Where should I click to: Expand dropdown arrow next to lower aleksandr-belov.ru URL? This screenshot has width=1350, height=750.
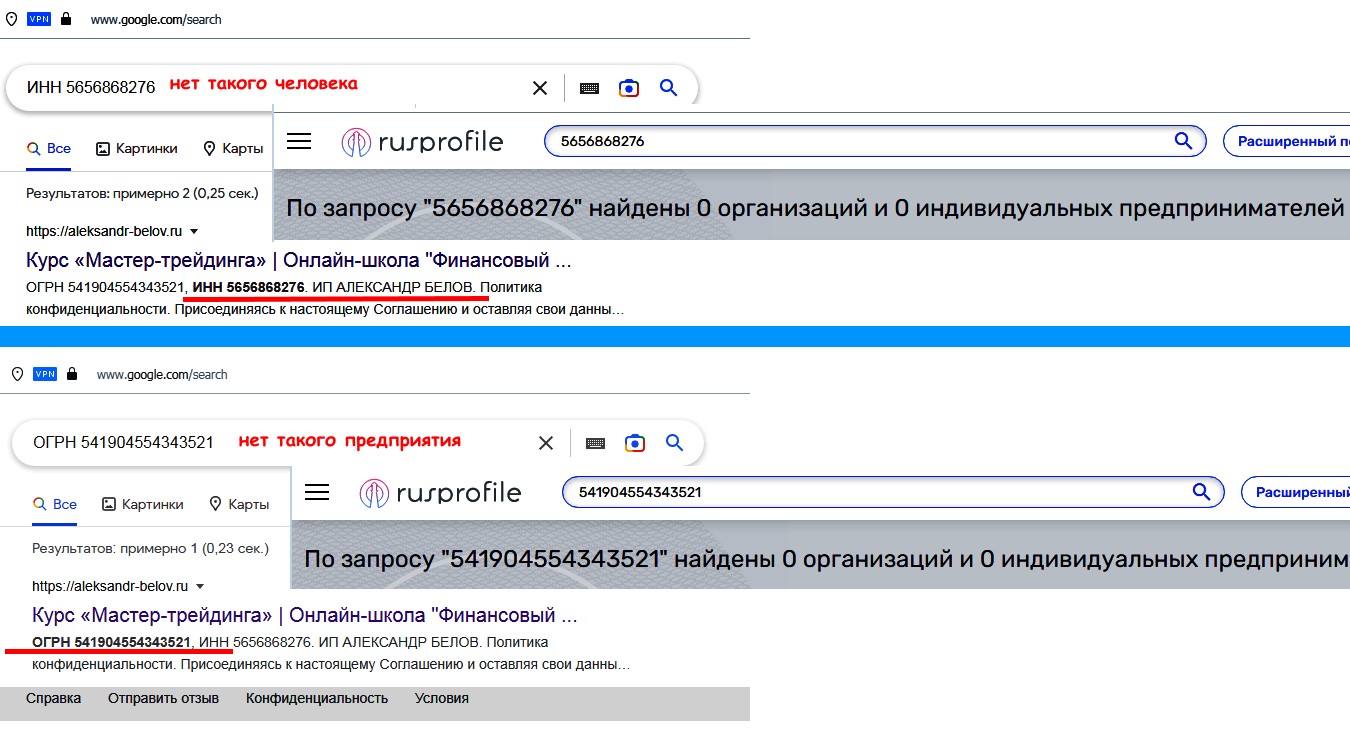200,586
